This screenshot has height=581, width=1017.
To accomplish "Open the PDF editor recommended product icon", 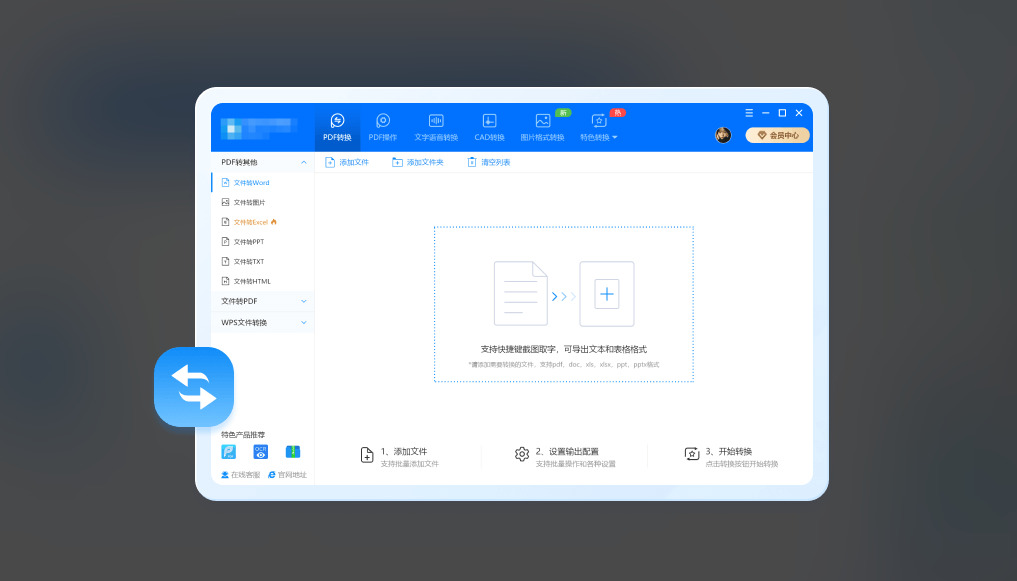I will click(x=228, y=452).
